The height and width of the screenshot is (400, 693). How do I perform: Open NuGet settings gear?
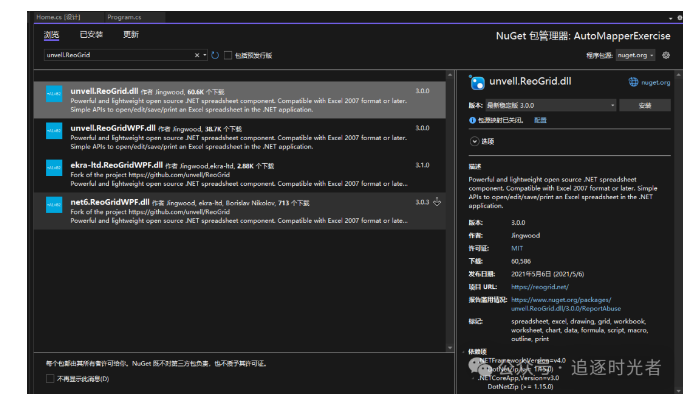[x=666, y=55]
